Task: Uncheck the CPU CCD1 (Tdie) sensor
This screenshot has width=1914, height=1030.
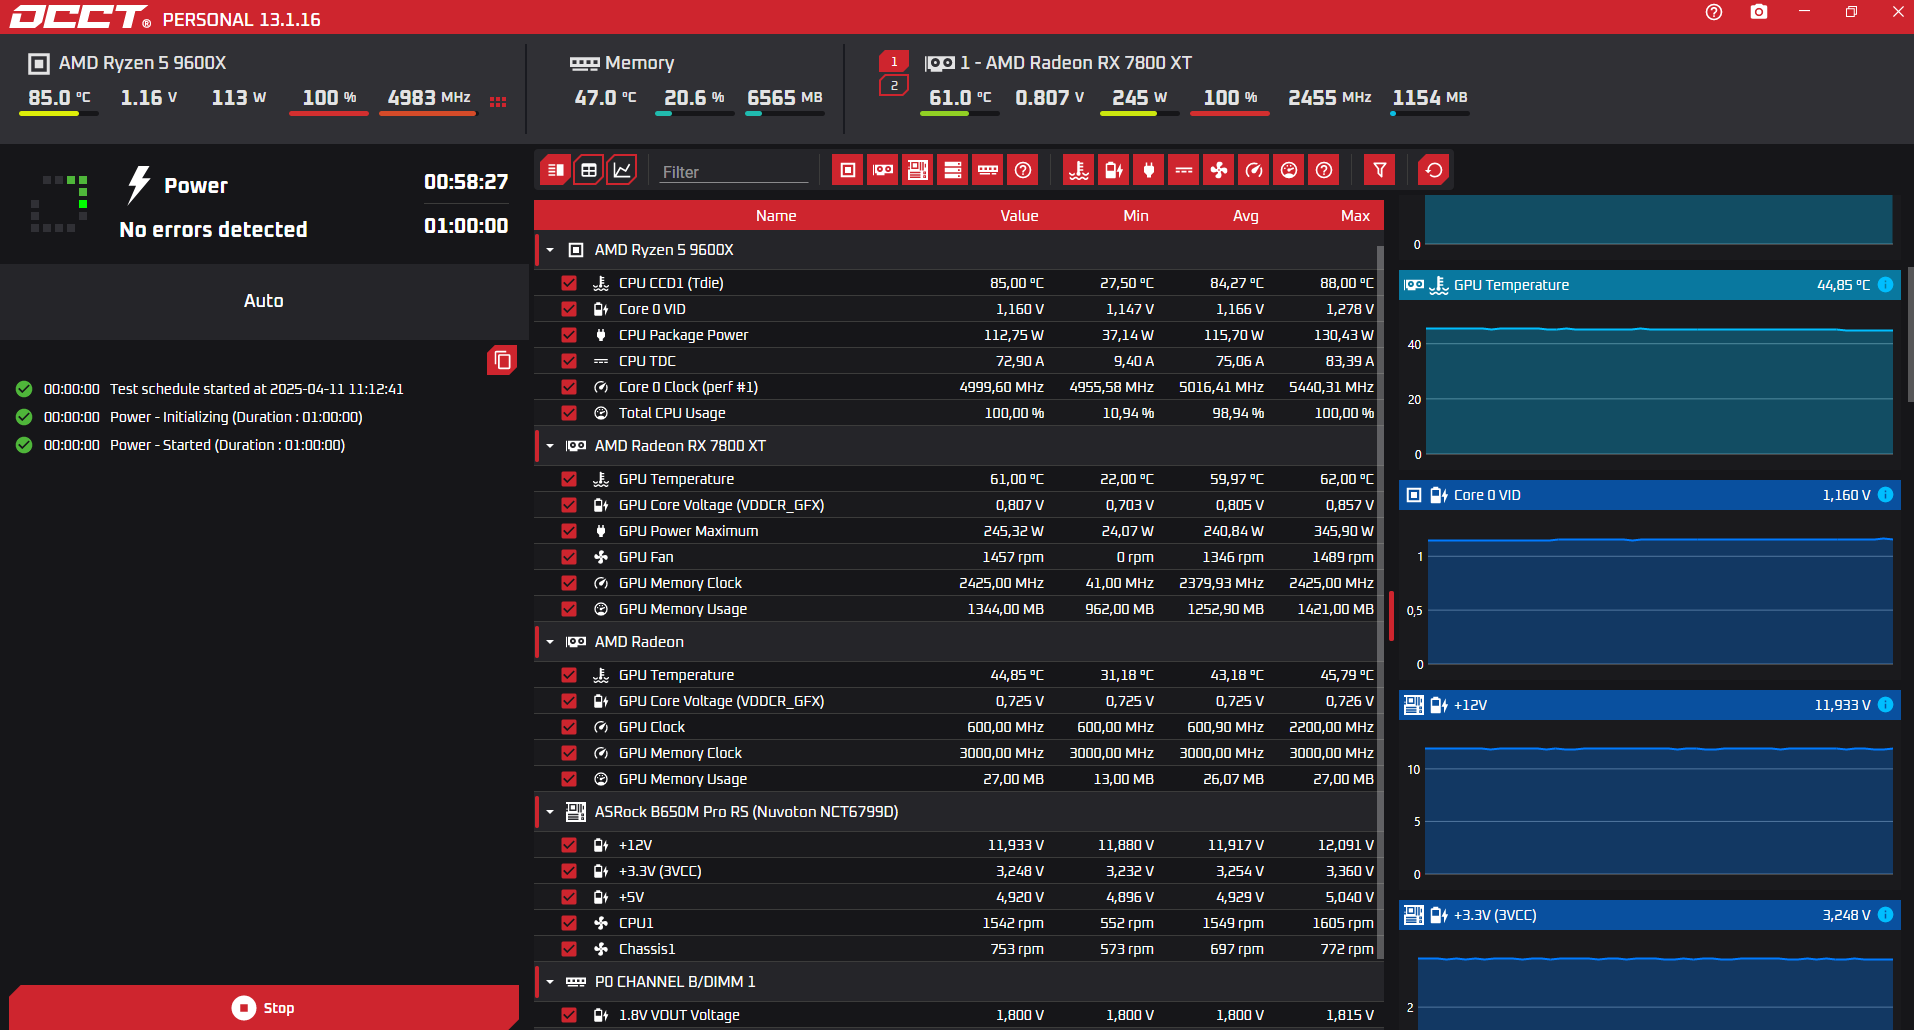Action: tap(569, 283)
